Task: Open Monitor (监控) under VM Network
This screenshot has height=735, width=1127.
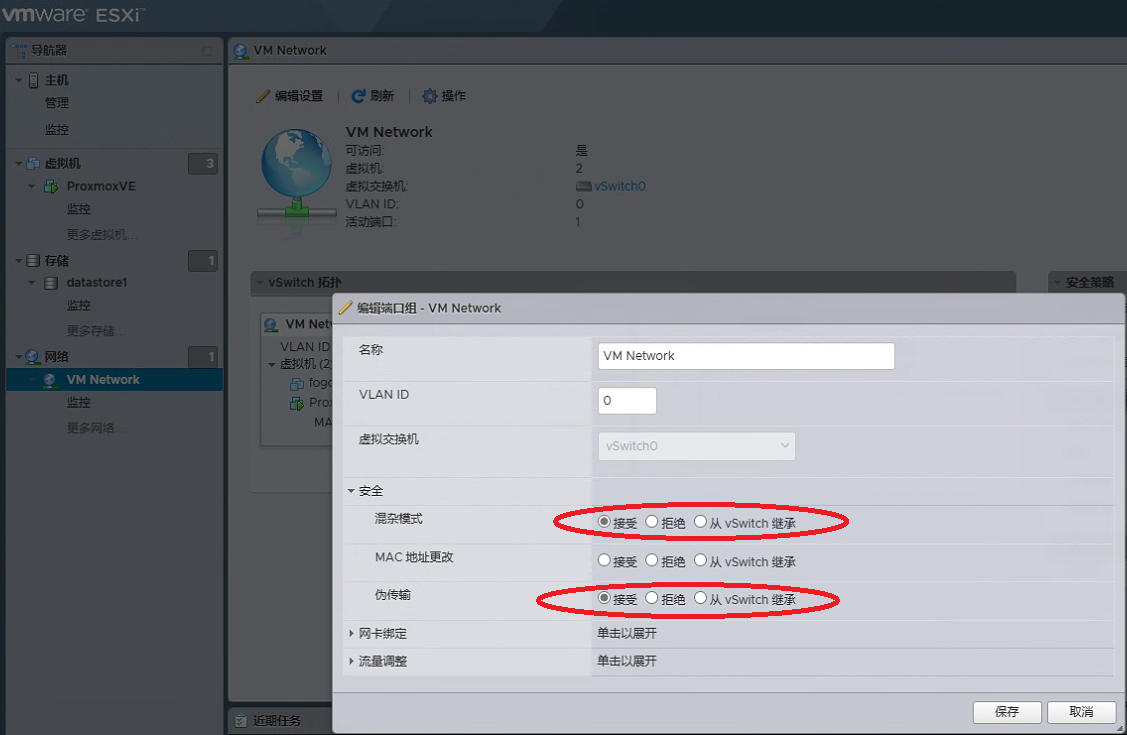Action: pyautogui.click(x=78, y=403)
